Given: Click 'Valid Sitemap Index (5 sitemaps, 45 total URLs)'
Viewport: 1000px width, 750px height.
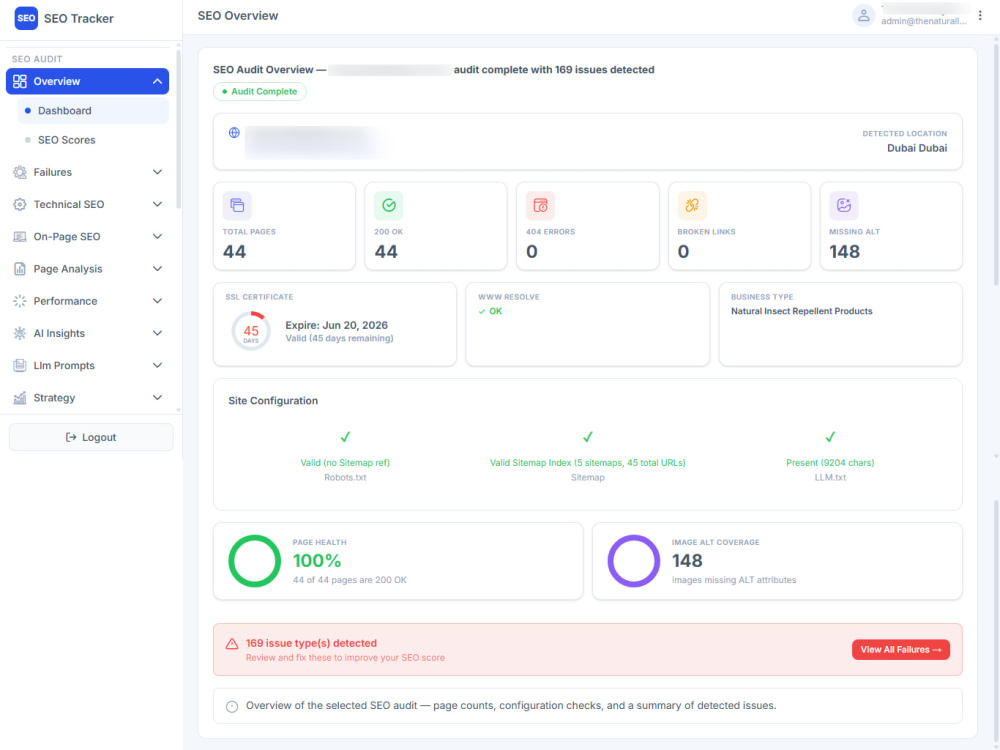Looking at the screenshot, I should click(587, 463).
